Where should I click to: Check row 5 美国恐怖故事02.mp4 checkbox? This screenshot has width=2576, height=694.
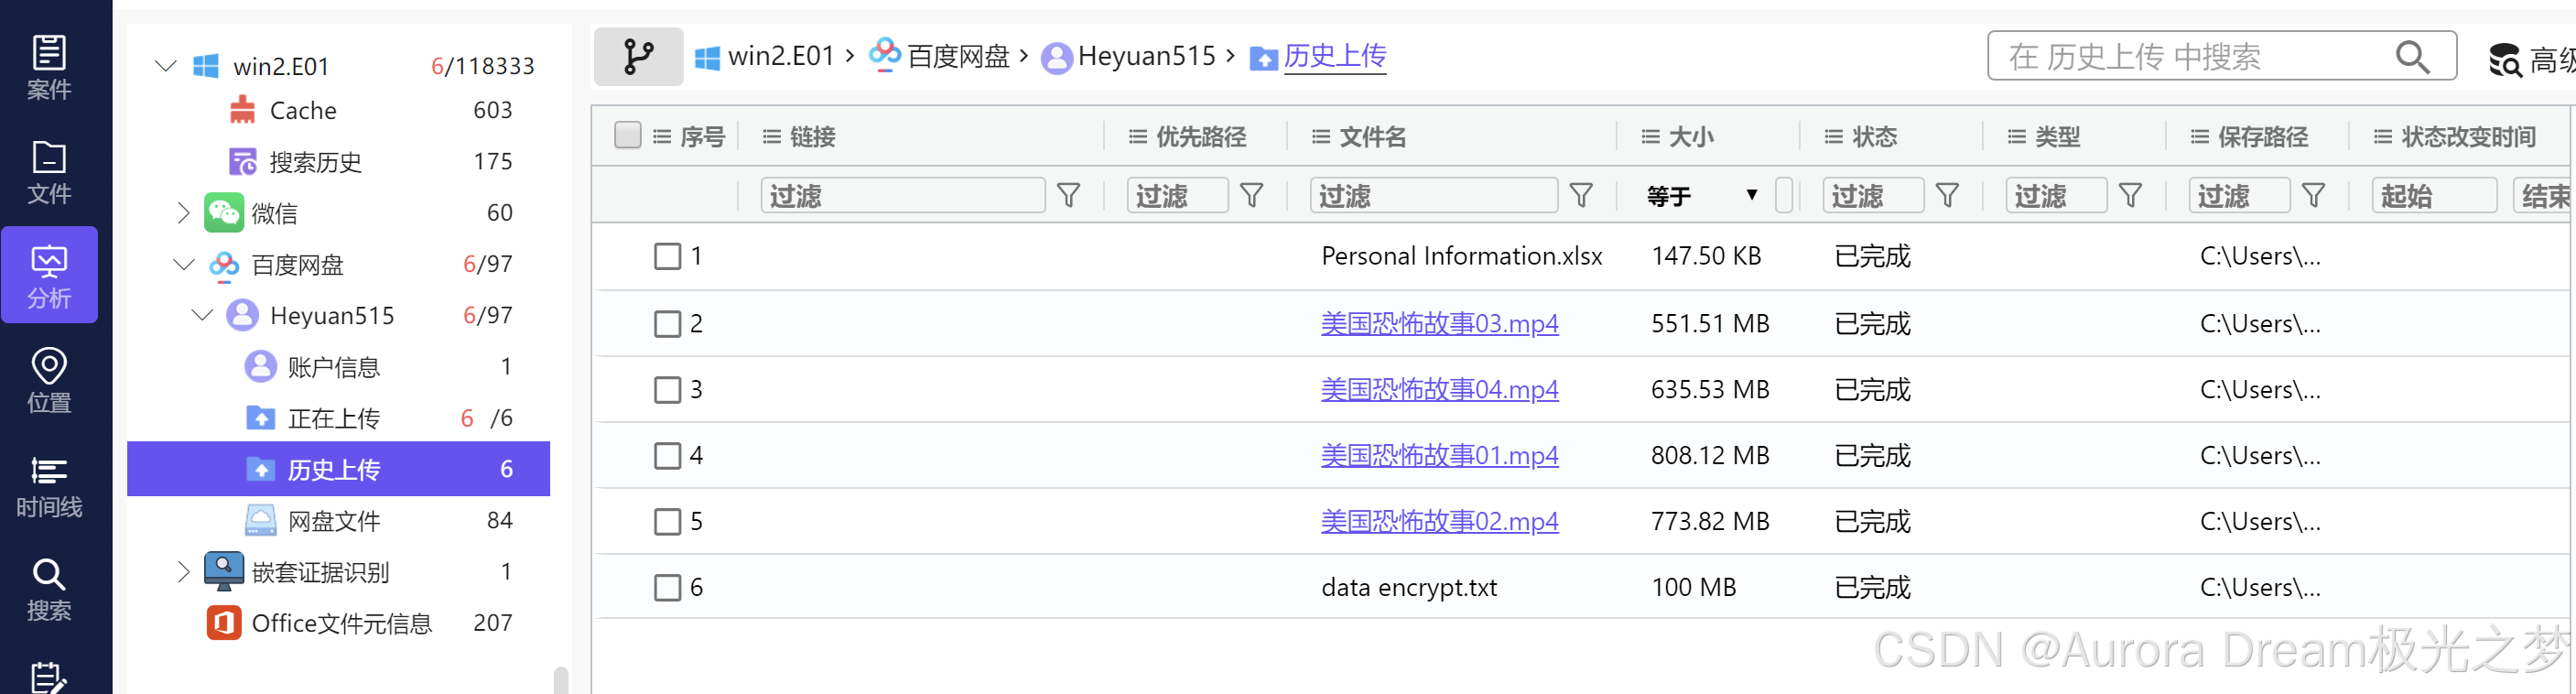(x=667, y=522)
